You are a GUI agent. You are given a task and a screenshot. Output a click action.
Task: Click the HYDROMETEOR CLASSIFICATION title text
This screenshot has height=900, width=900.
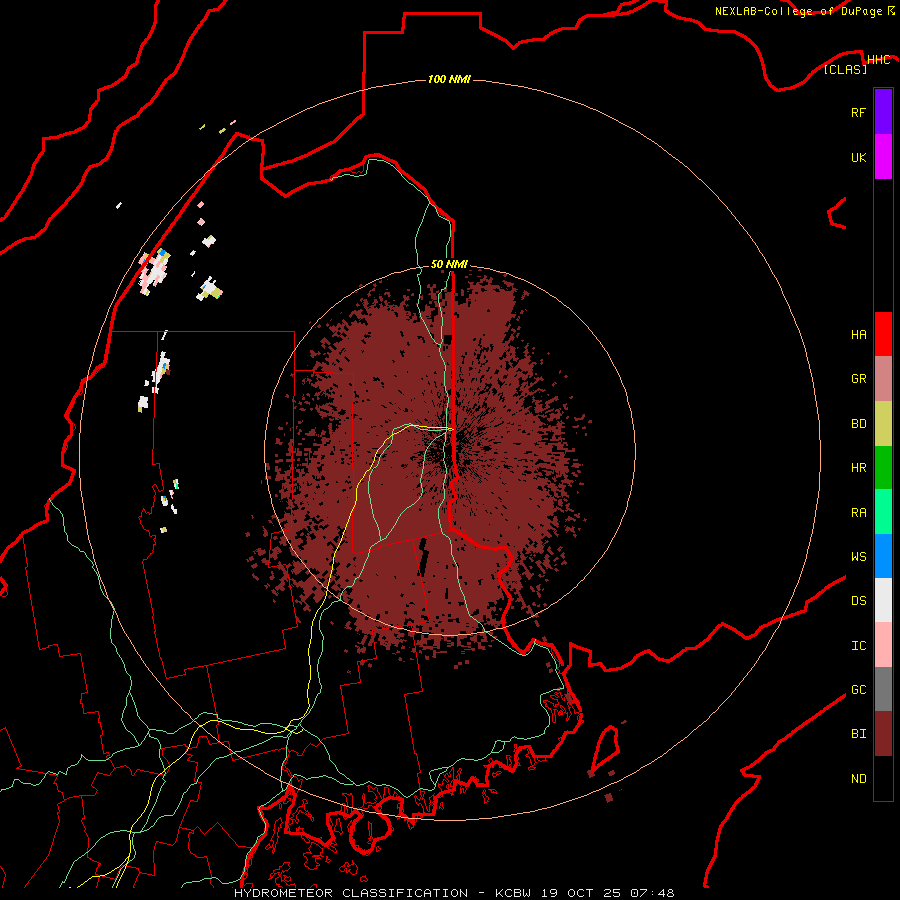351,893
